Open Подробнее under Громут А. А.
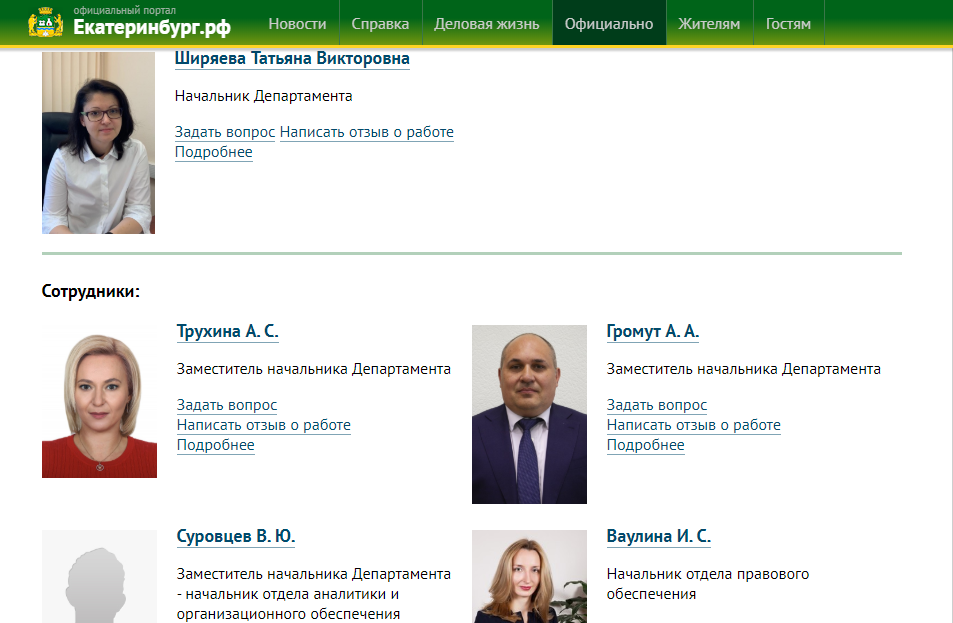 coord(645,445)
